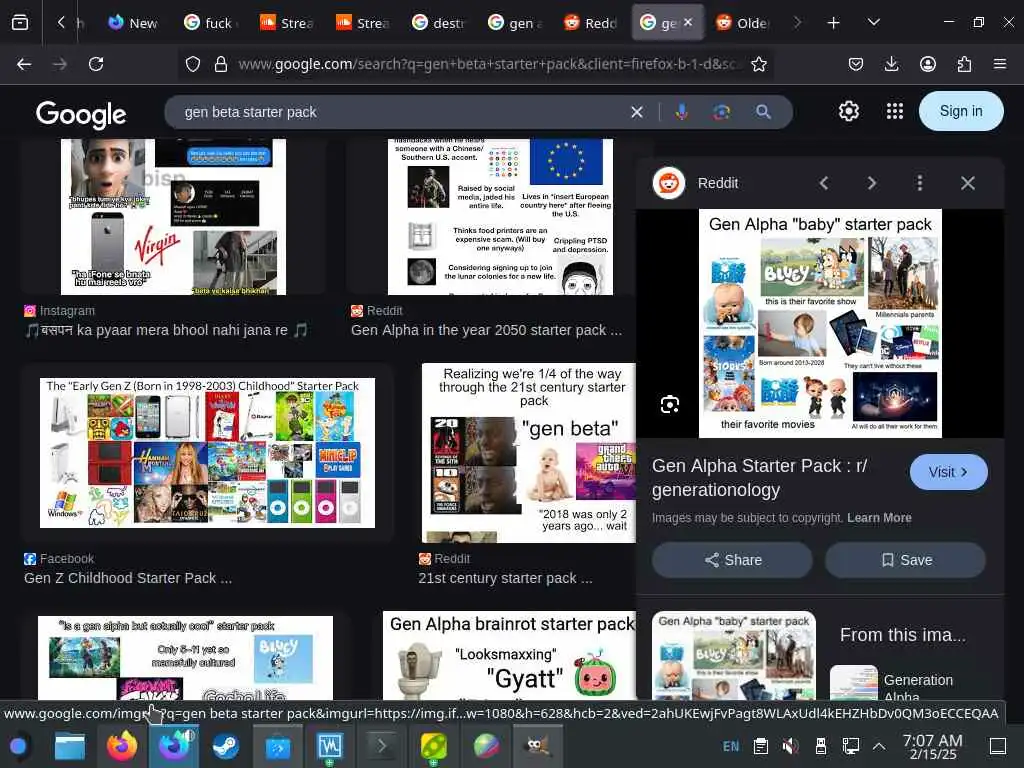Open Early Gen Z Childhood starter pack image

click(x=207, y=453)
